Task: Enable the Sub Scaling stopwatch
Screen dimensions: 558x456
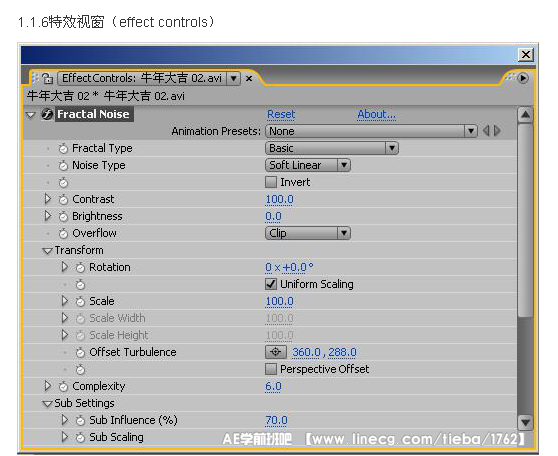Action: 80,437
